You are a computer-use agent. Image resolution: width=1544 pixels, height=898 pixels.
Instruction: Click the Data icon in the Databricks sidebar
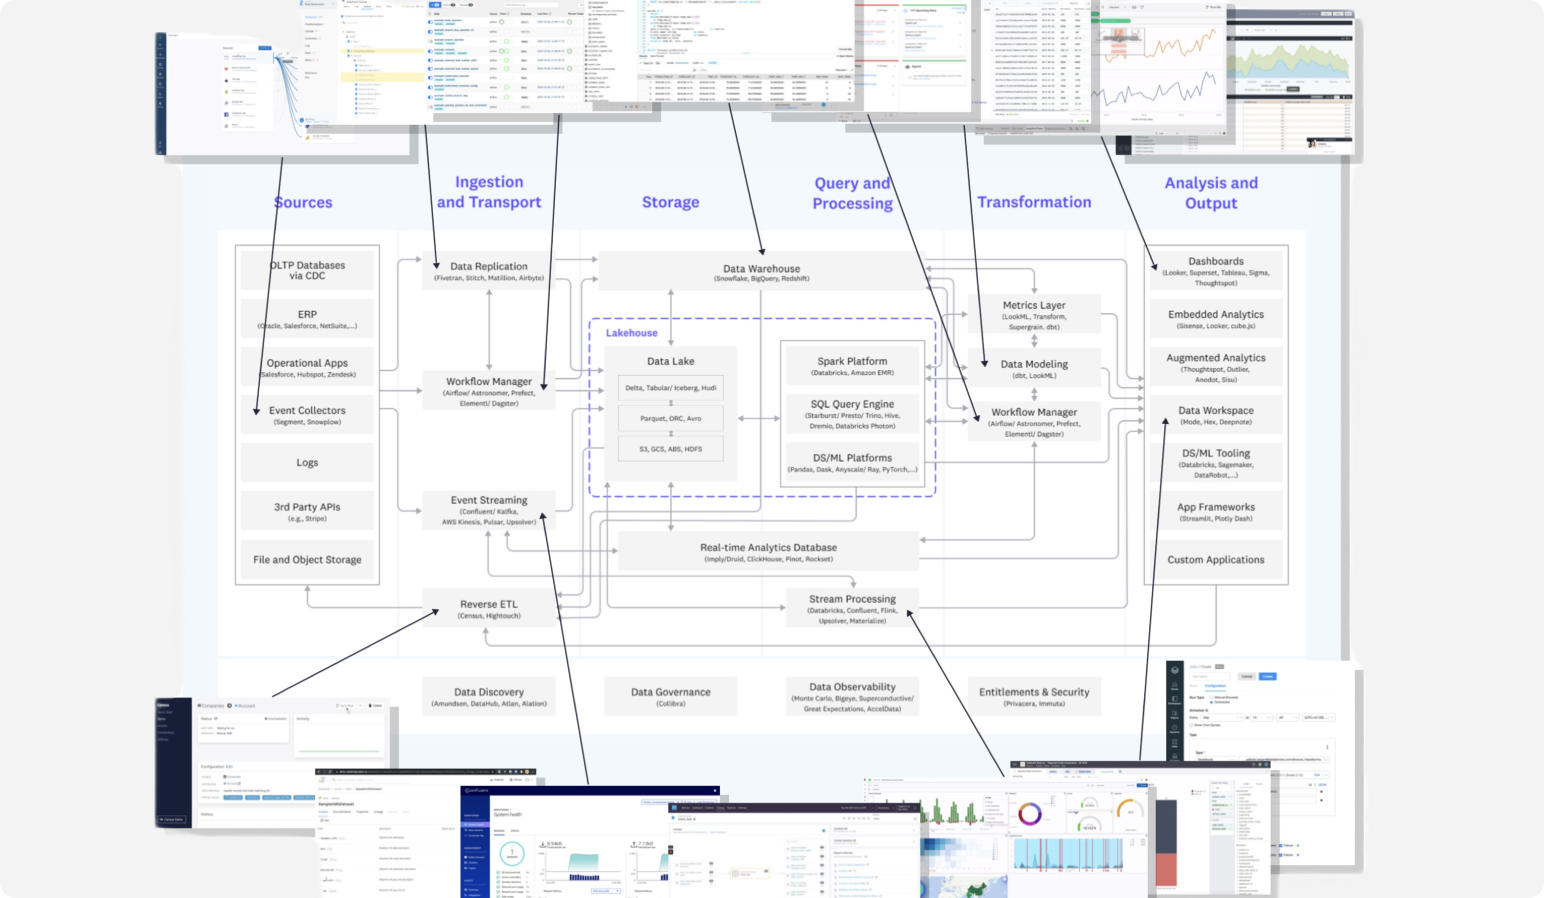1175,743
